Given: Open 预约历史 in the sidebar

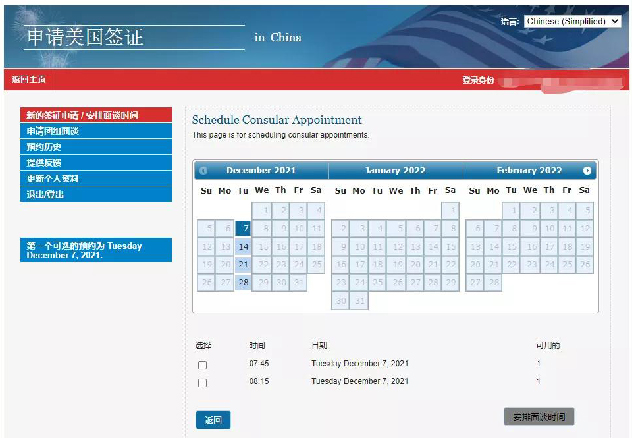Looking at the screenshot, I should (x=96, y=147).
